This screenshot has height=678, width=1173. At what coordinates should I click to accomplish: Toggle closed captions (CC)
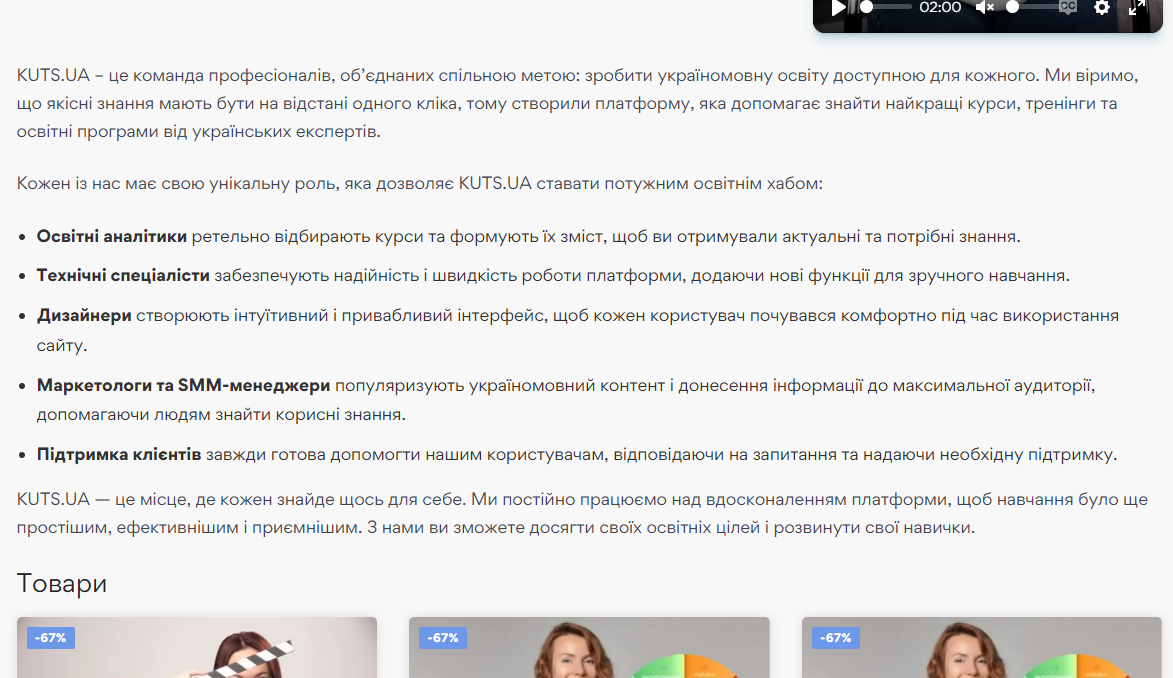pyautogui.click(x=1067, y=7)
